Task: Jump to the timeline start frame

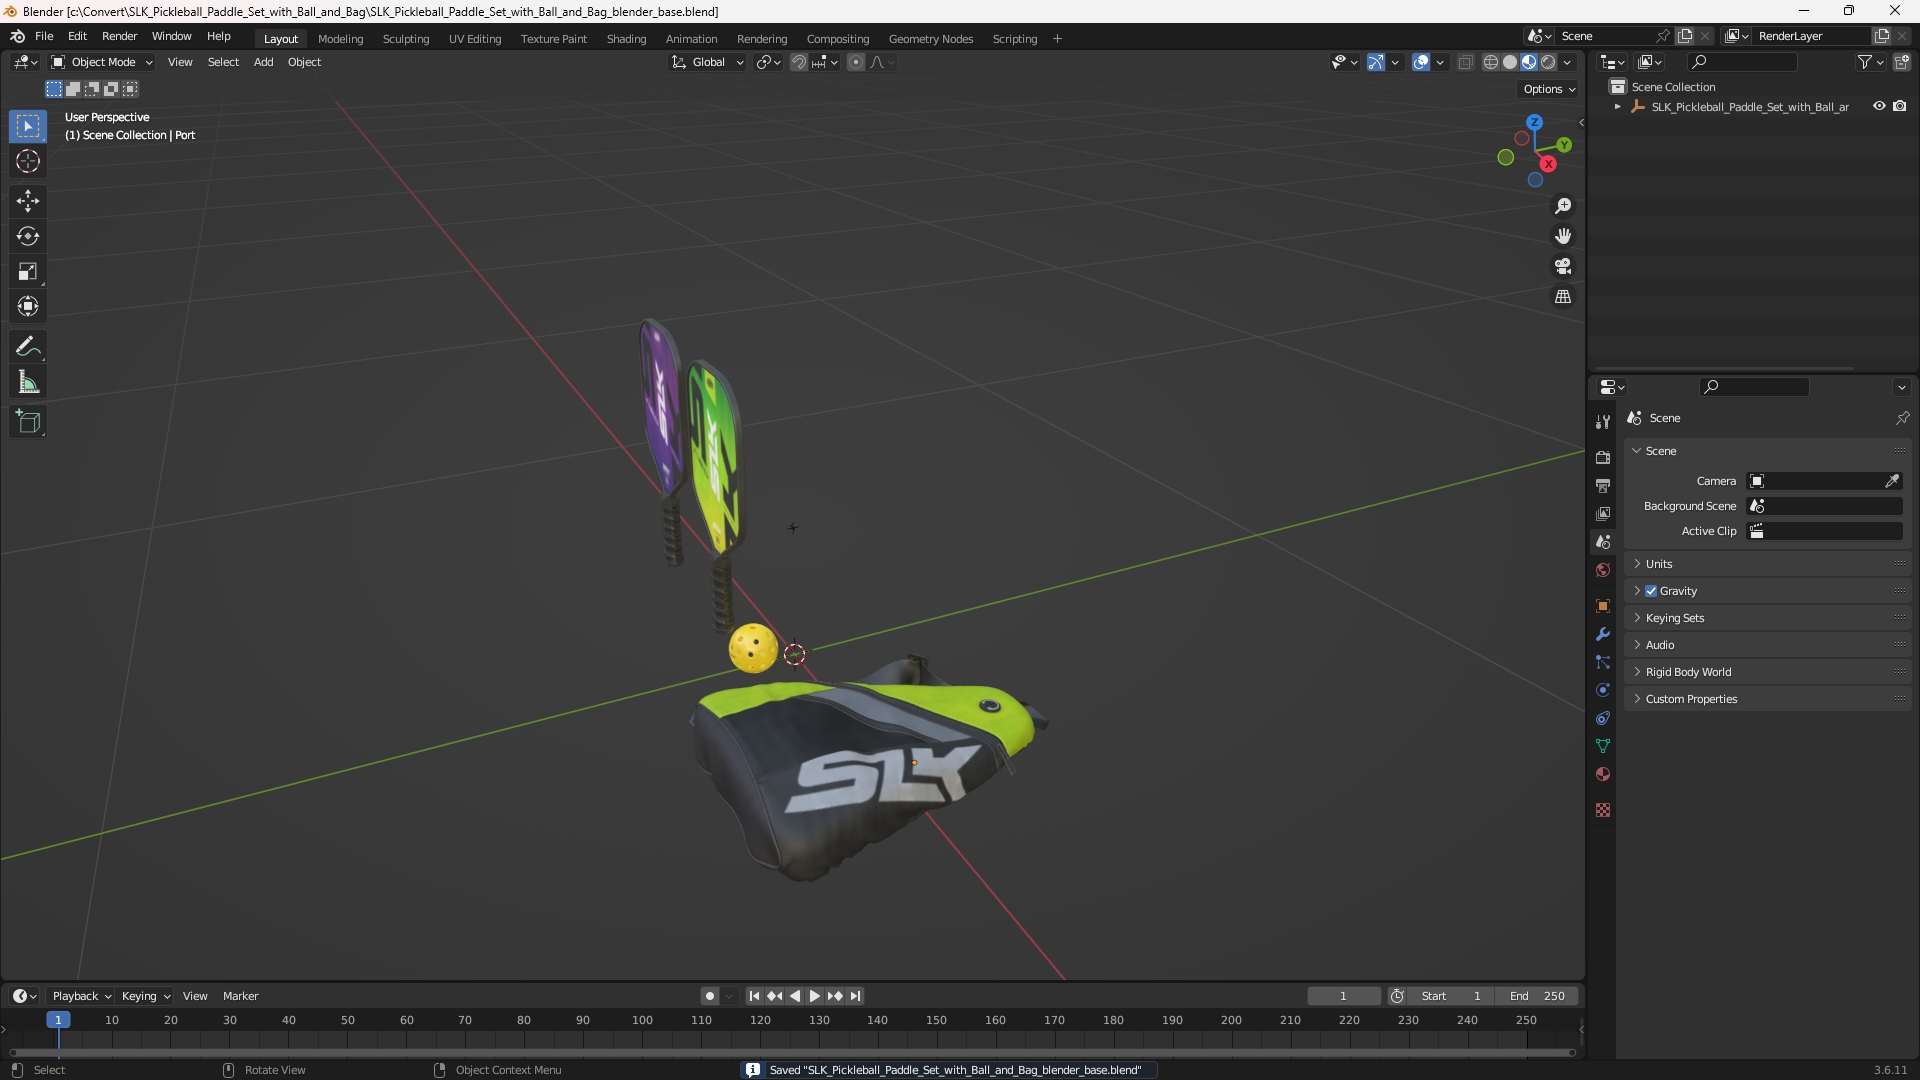Action: click(754, 996)
